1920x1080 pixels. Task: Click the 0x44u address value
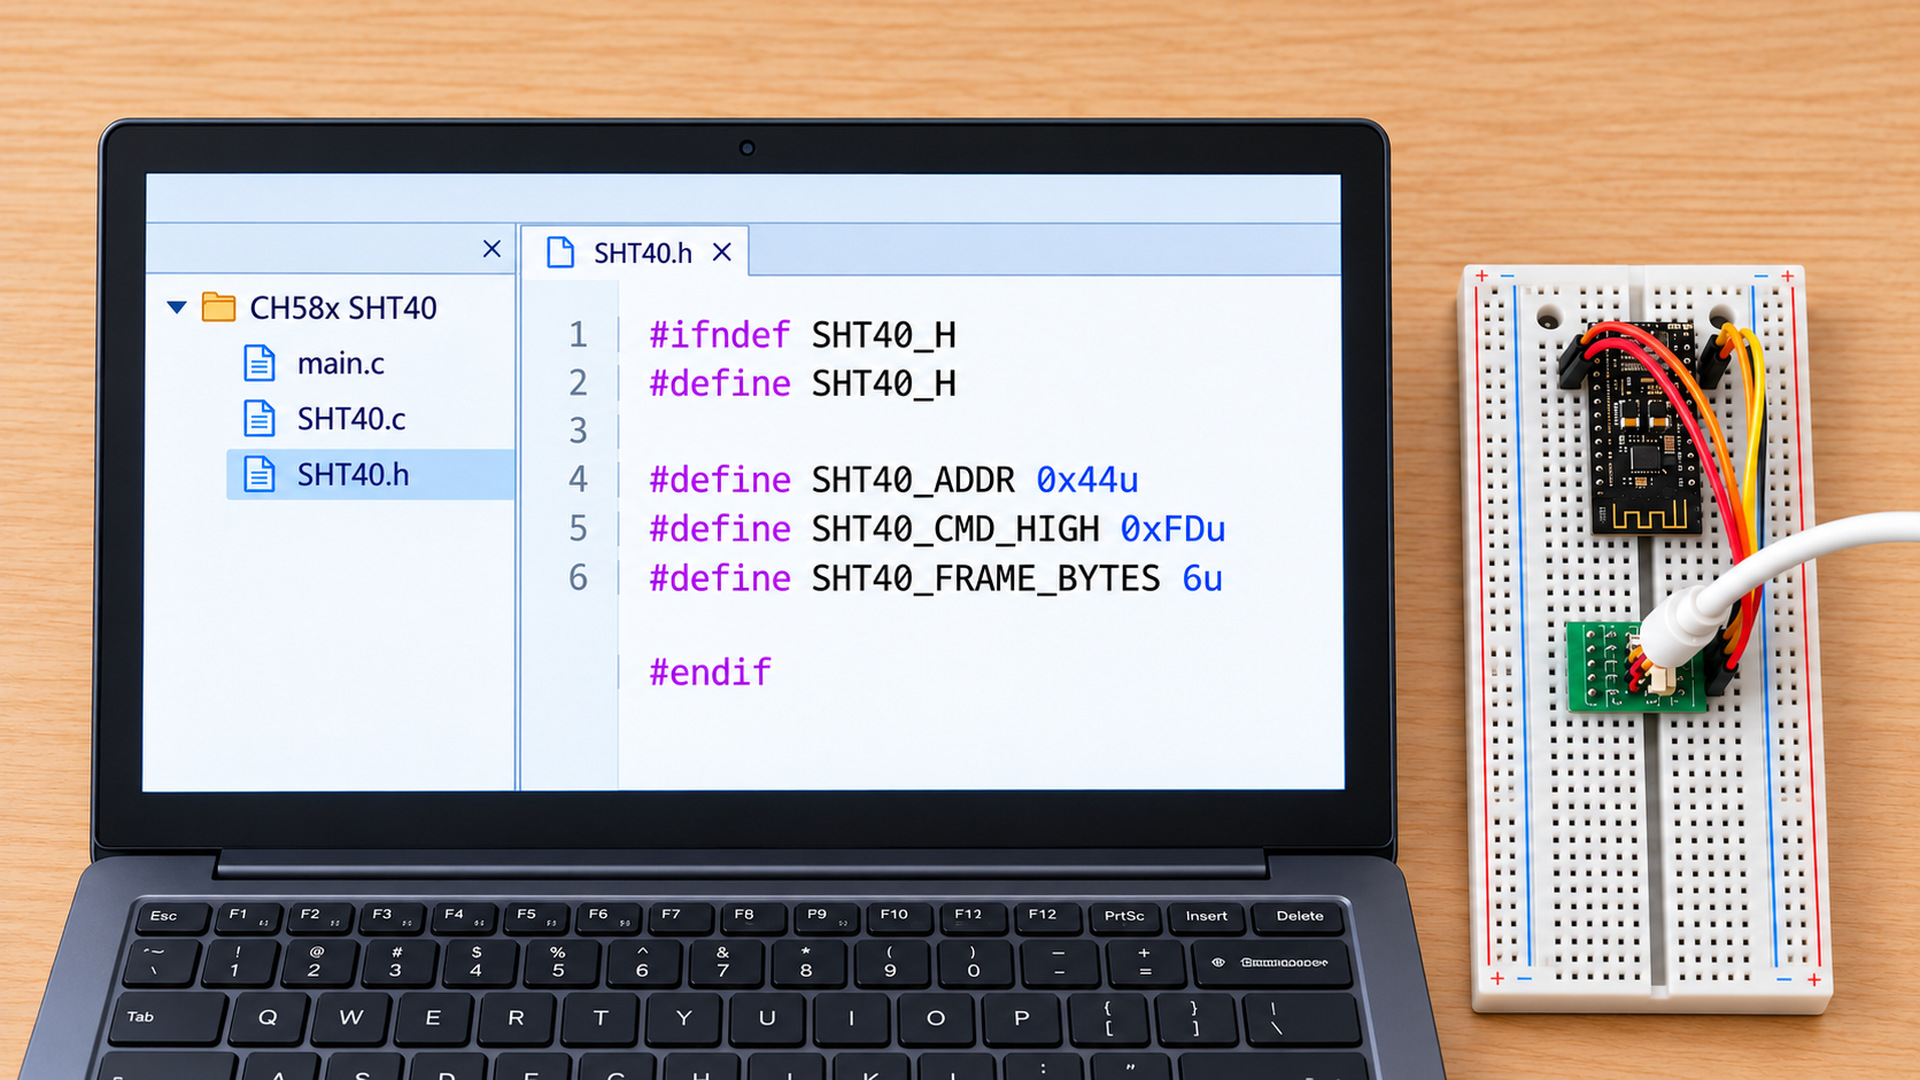[1087, 480]
